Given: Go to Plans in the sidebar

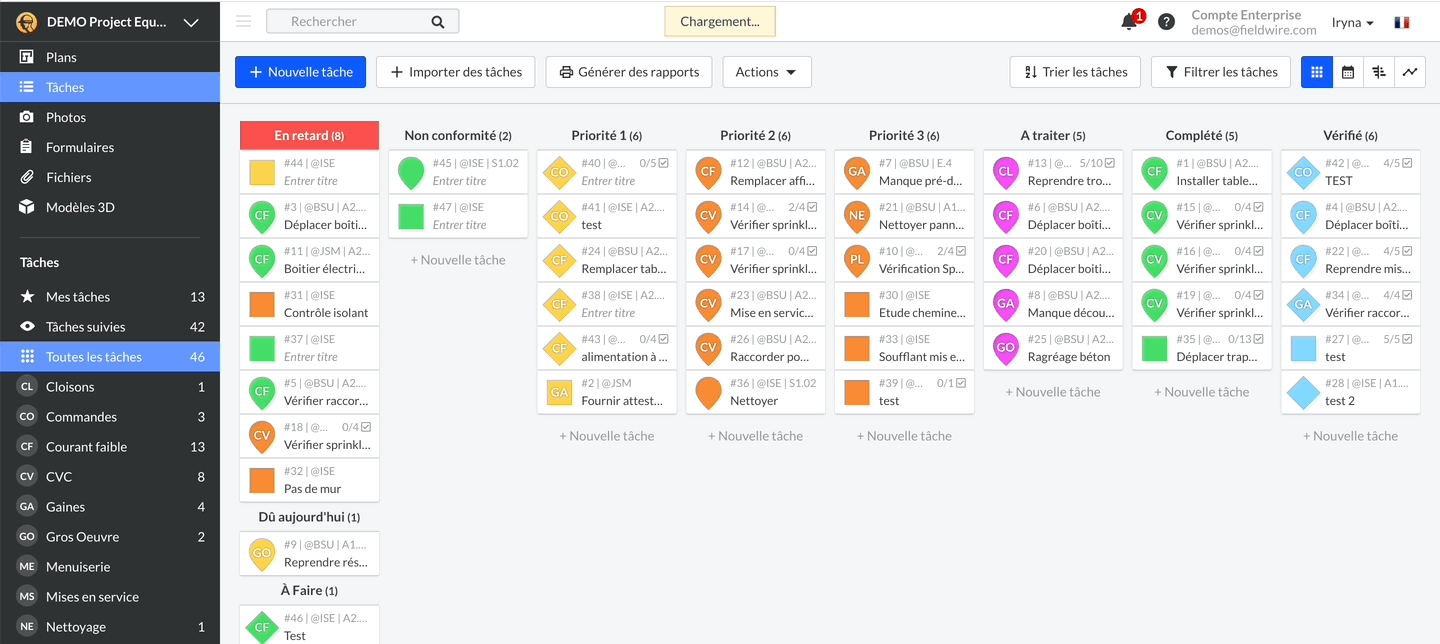Looking at the screenshot, I should pos(61,57).
